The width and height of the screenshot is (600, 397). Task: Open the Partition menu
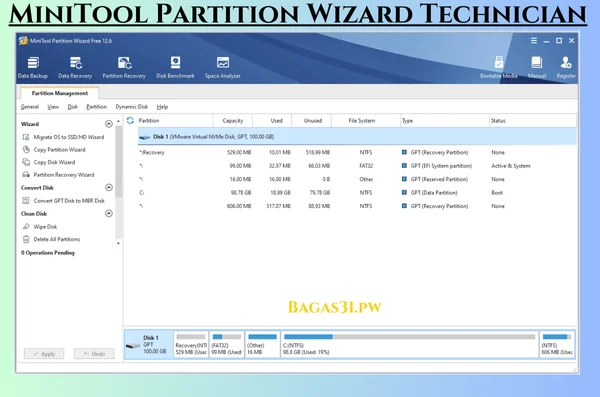[x=96, y=107]
